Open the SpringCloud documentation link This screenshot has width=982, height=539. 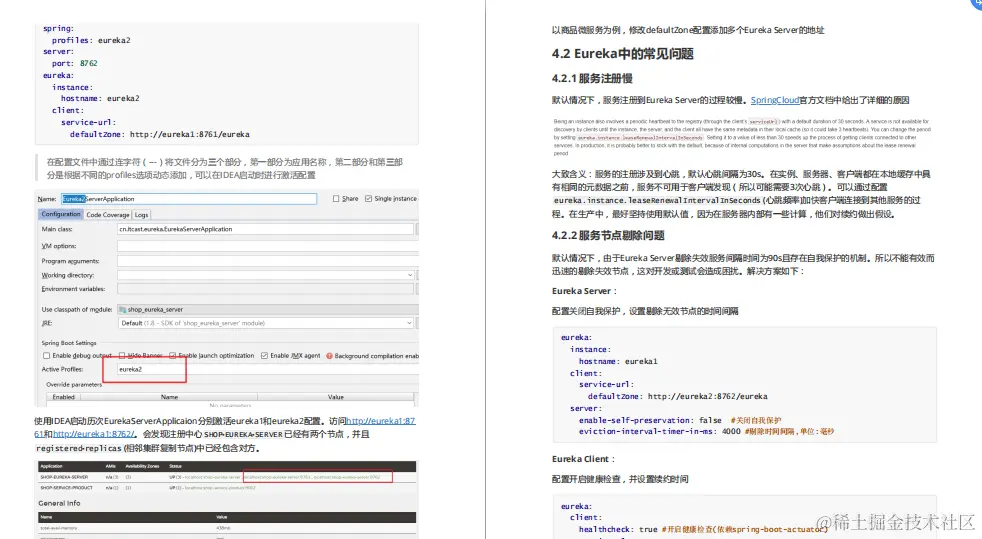[x=775, y=100]
